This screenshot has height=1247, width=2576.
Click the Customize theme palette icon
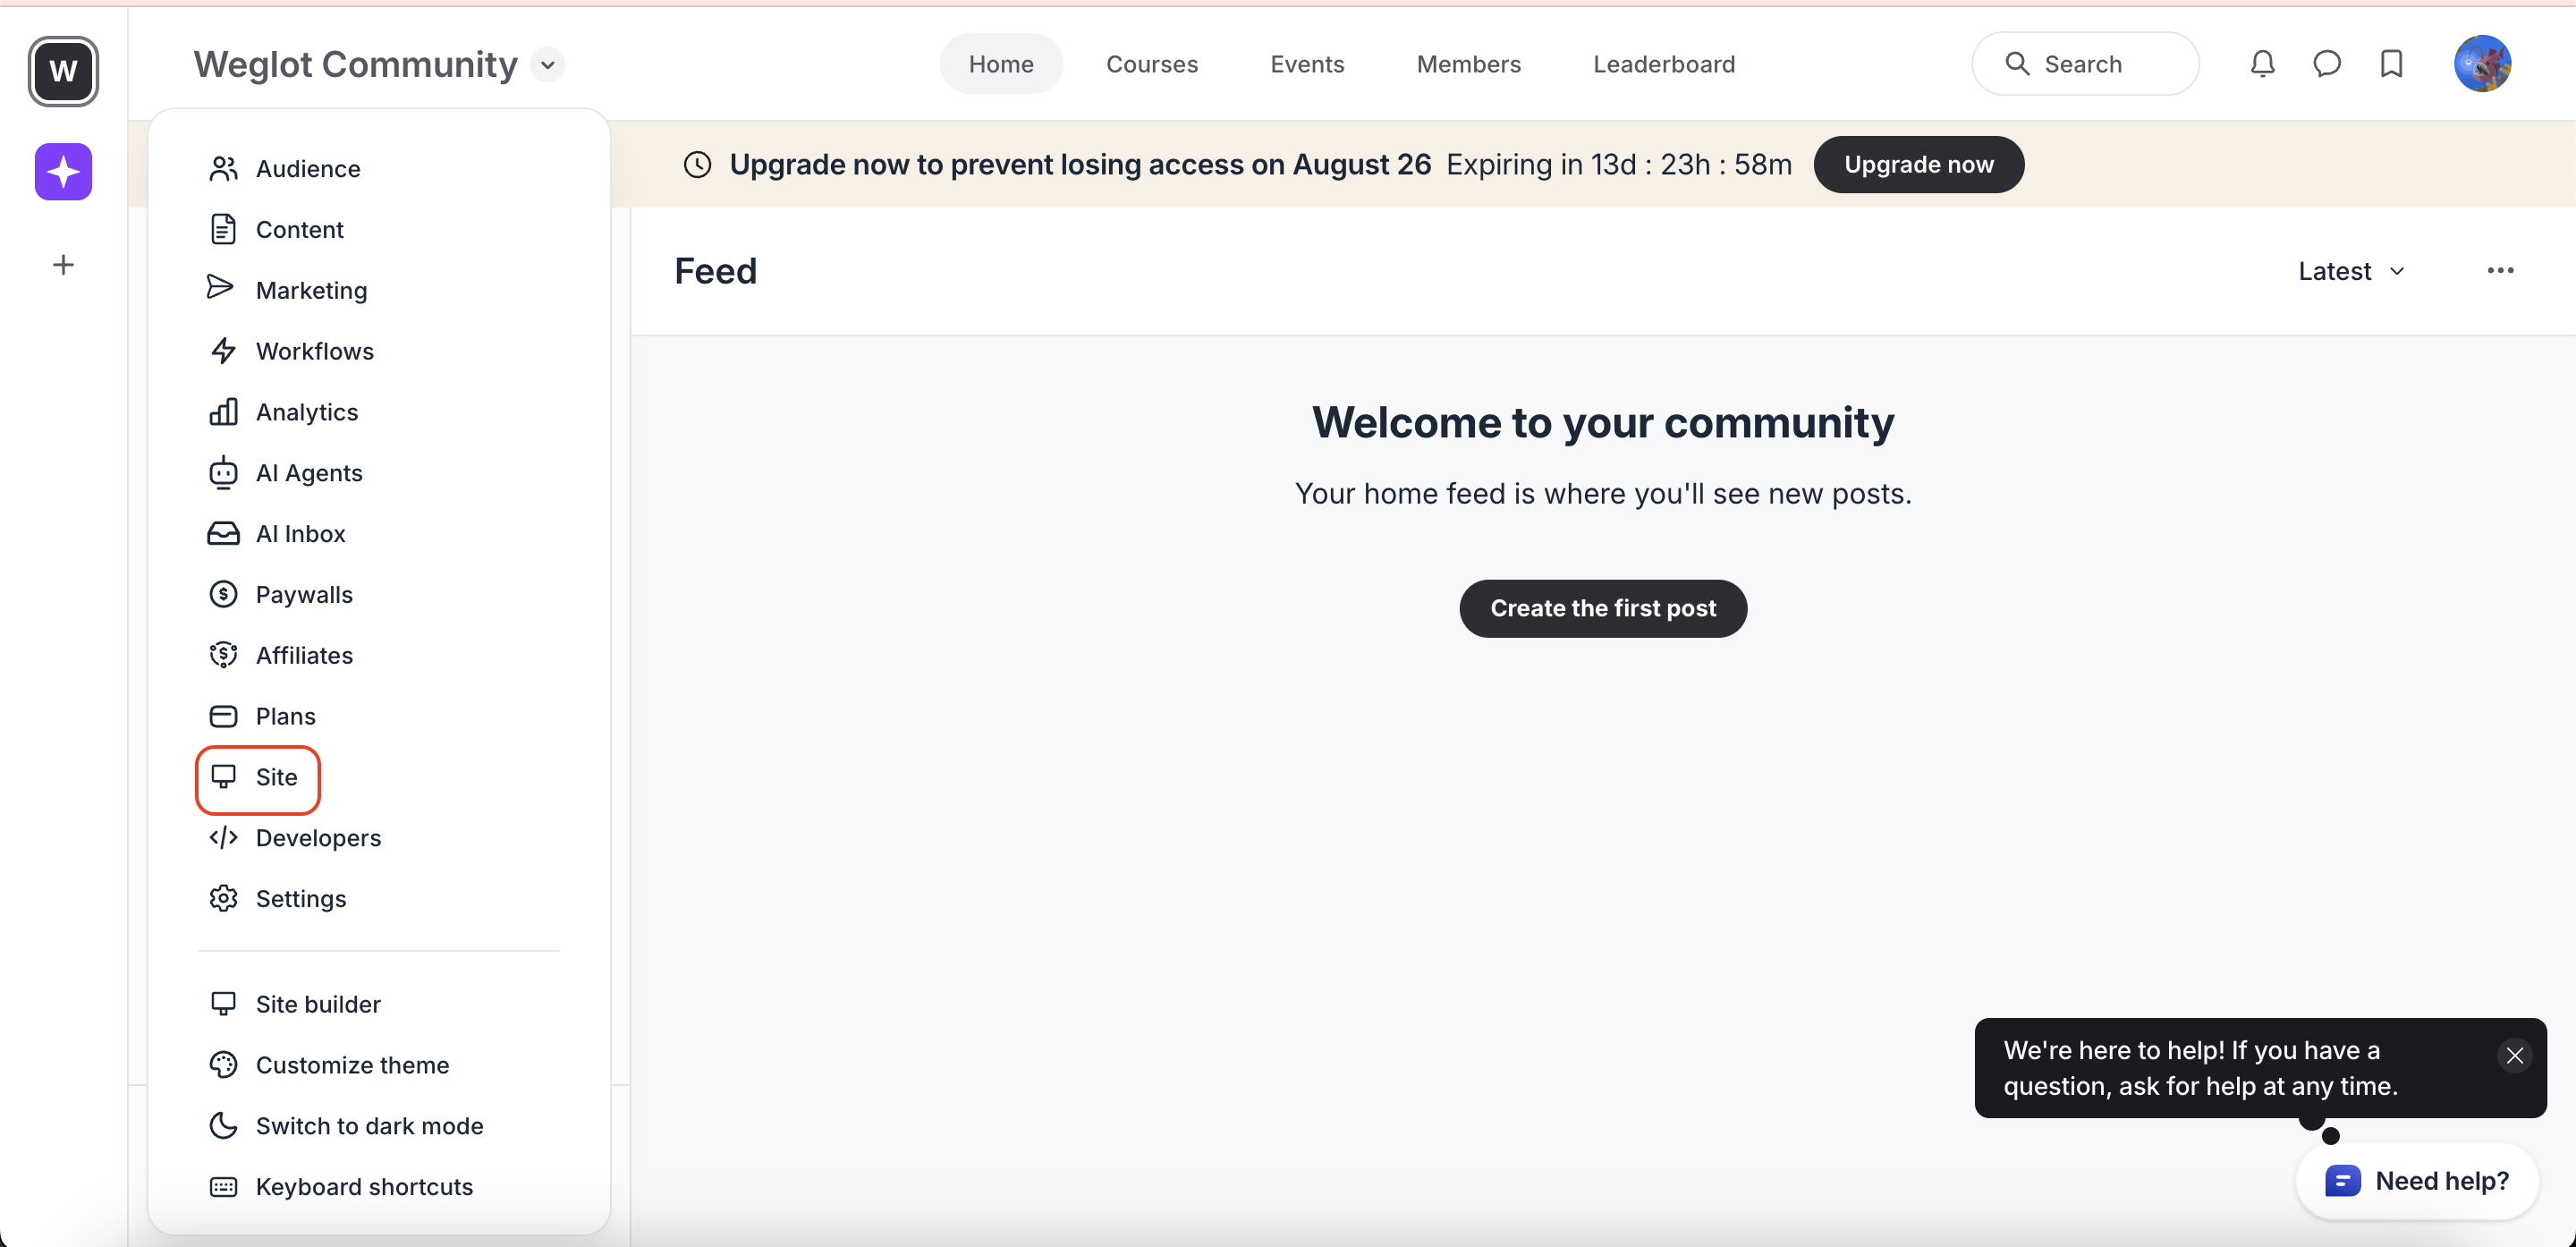pos(223,1066)
